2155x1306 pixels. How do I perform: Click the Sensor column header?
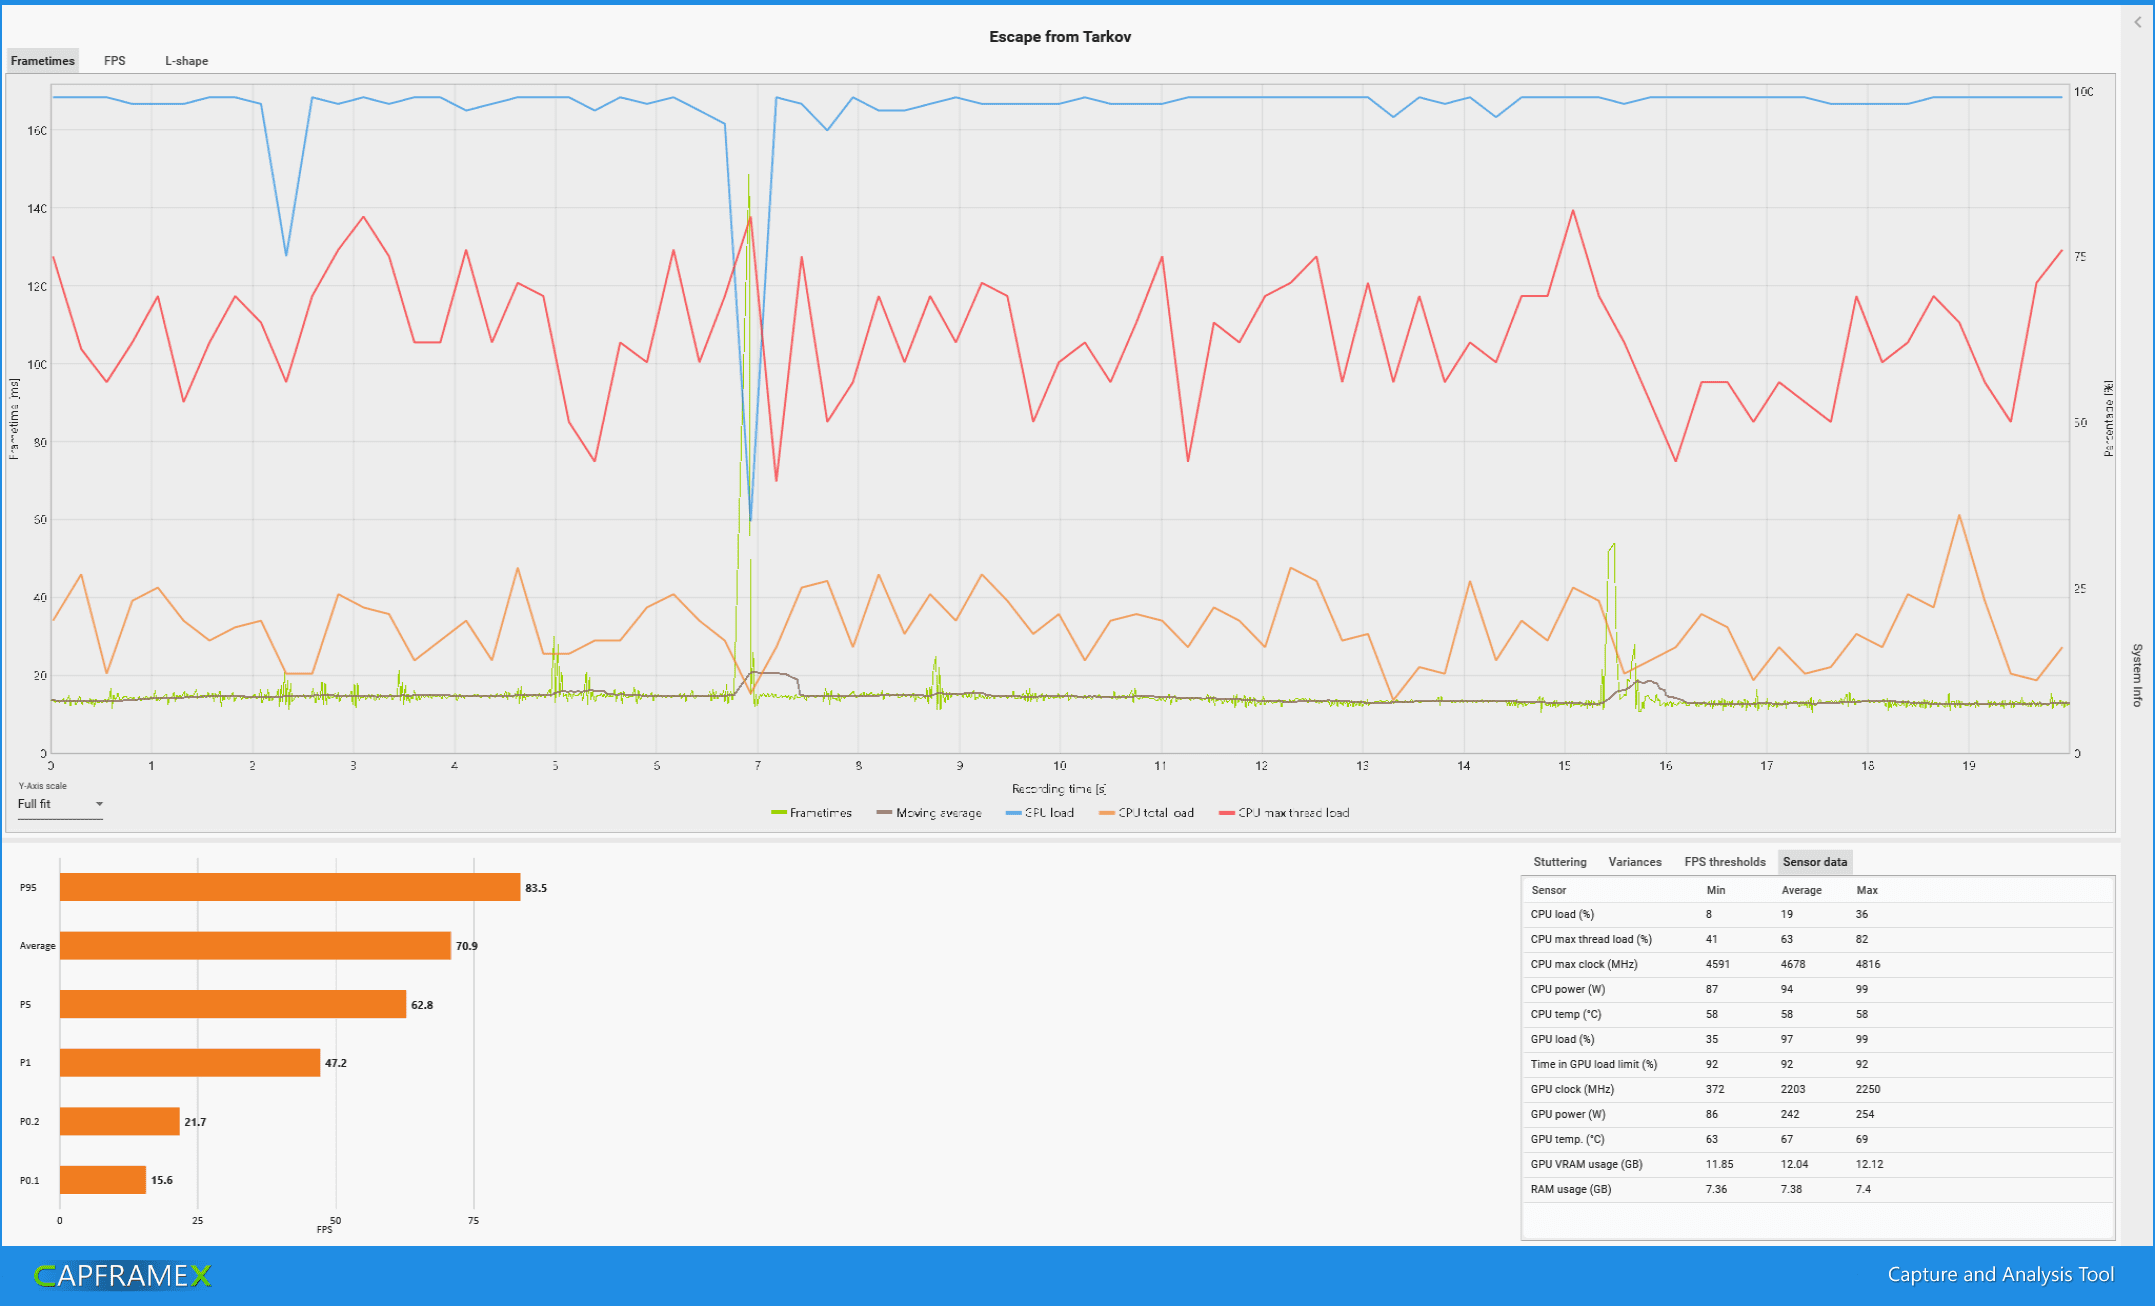pos(1548,890)
